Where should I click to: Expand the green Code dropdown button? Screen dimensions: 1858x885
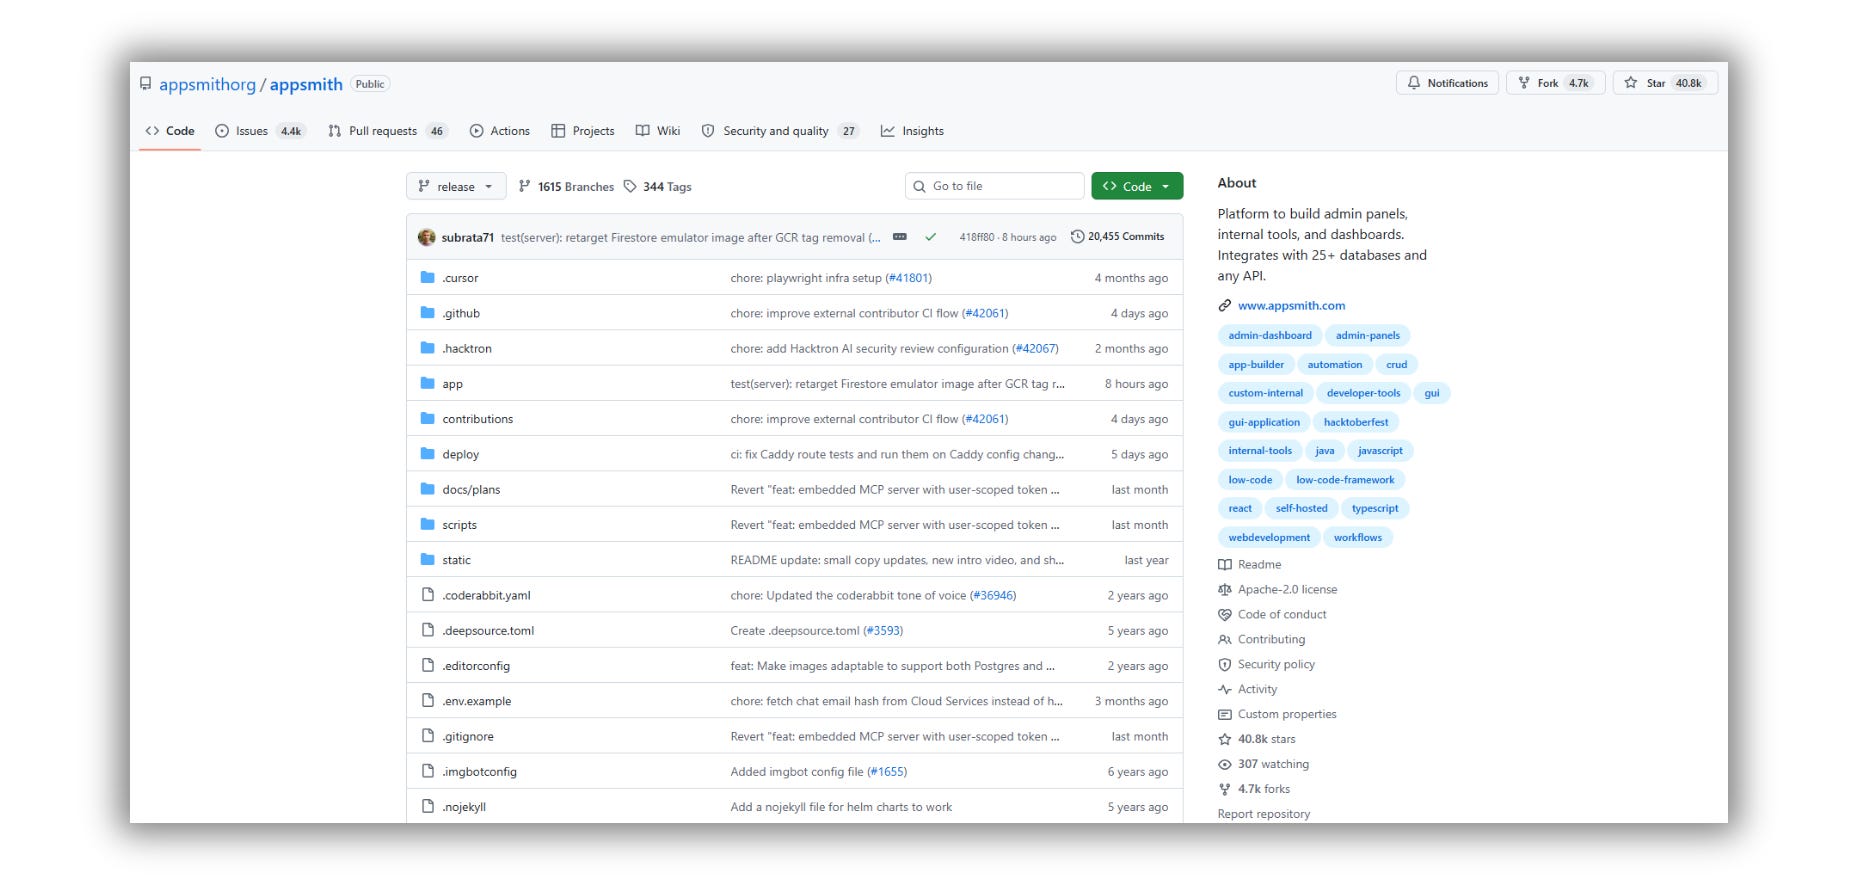[x=1137, y=186]
